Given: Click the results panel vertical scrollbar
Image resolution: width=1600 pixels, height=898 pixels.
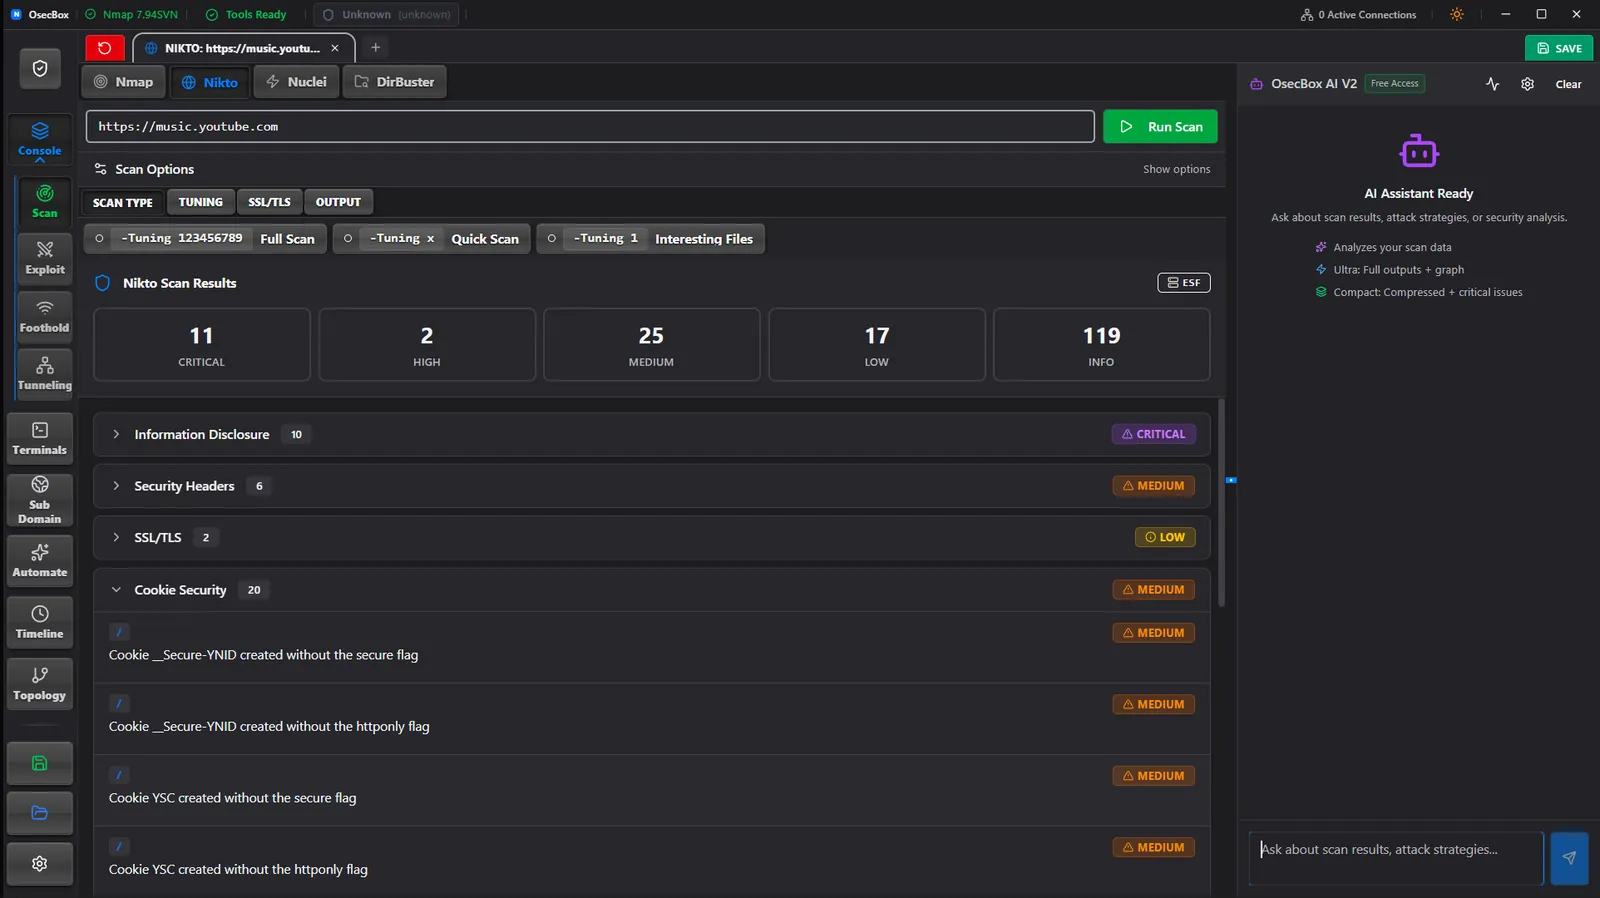Looking at the screenshot, I should click(1221, 503).
